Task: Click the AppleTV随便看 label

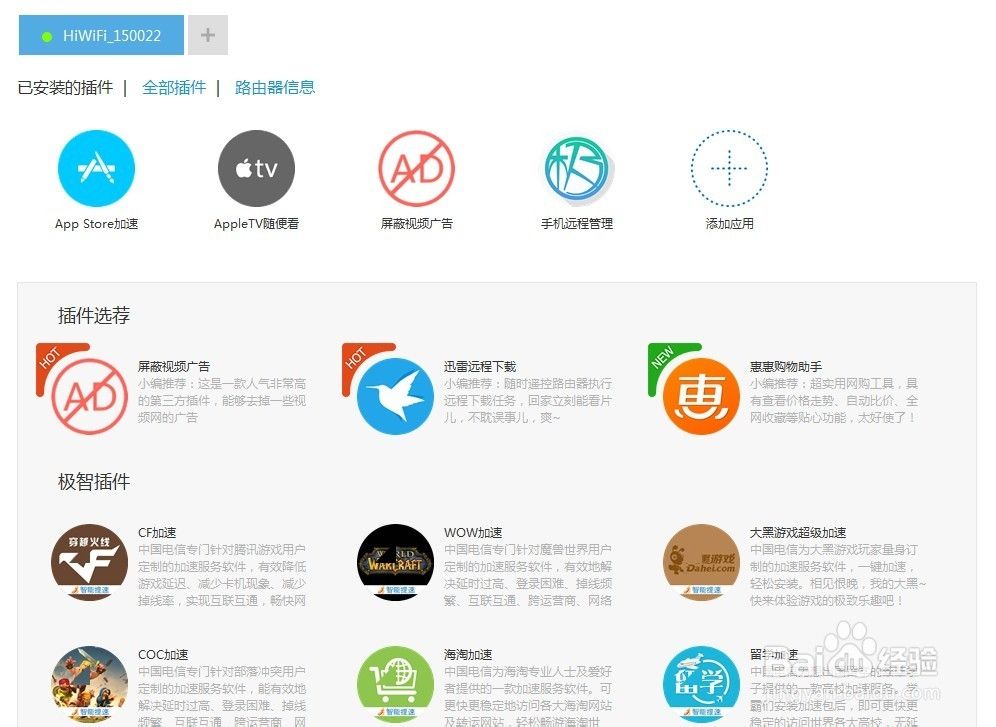Action: (x=257, y=223)
